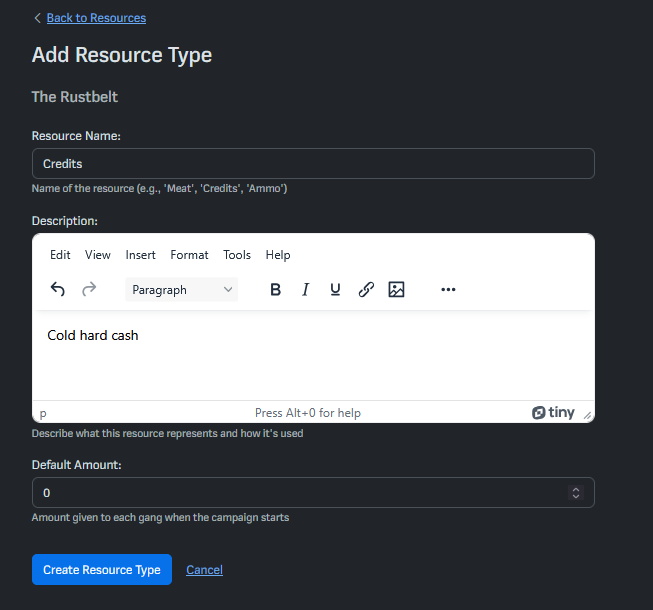The width and height of the screenshot is (653, 610).
Task: Open the Insert menu
Action: (x=141, y=255)
